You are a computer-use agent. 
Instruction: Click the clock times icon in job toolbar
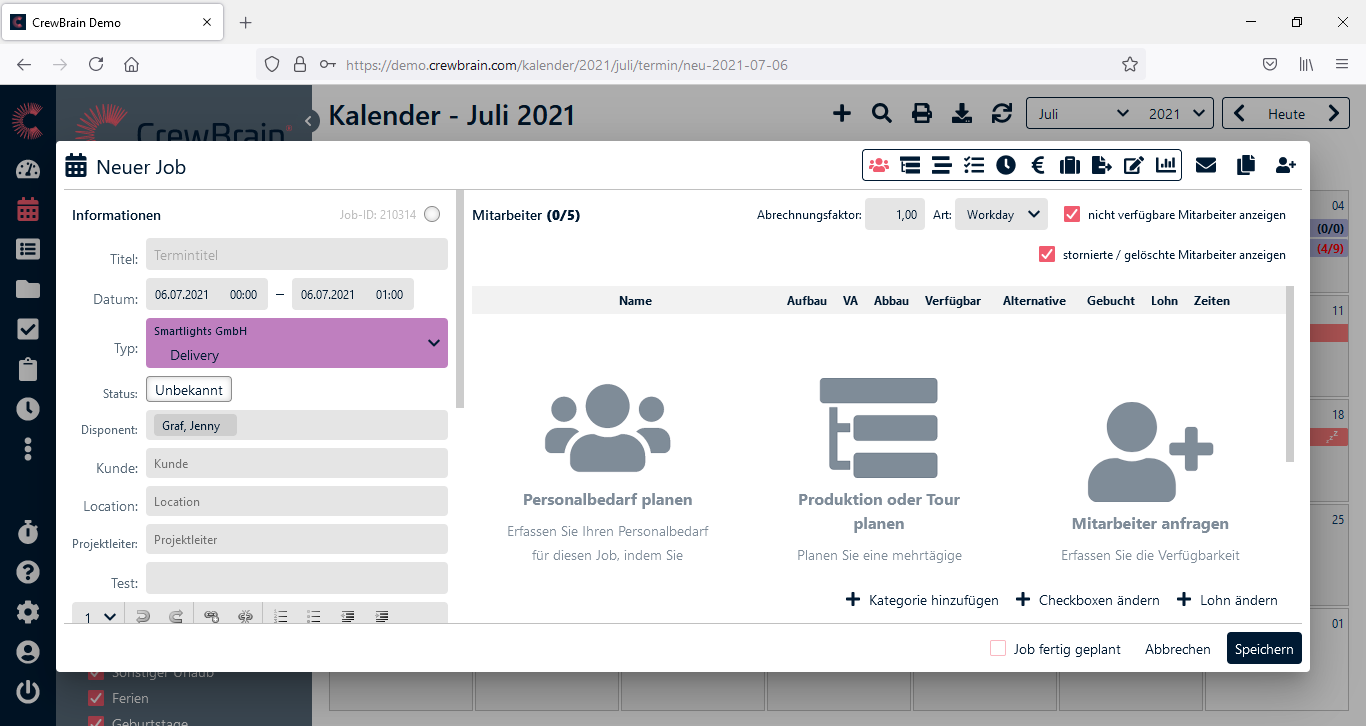[x=1006, y=165]
